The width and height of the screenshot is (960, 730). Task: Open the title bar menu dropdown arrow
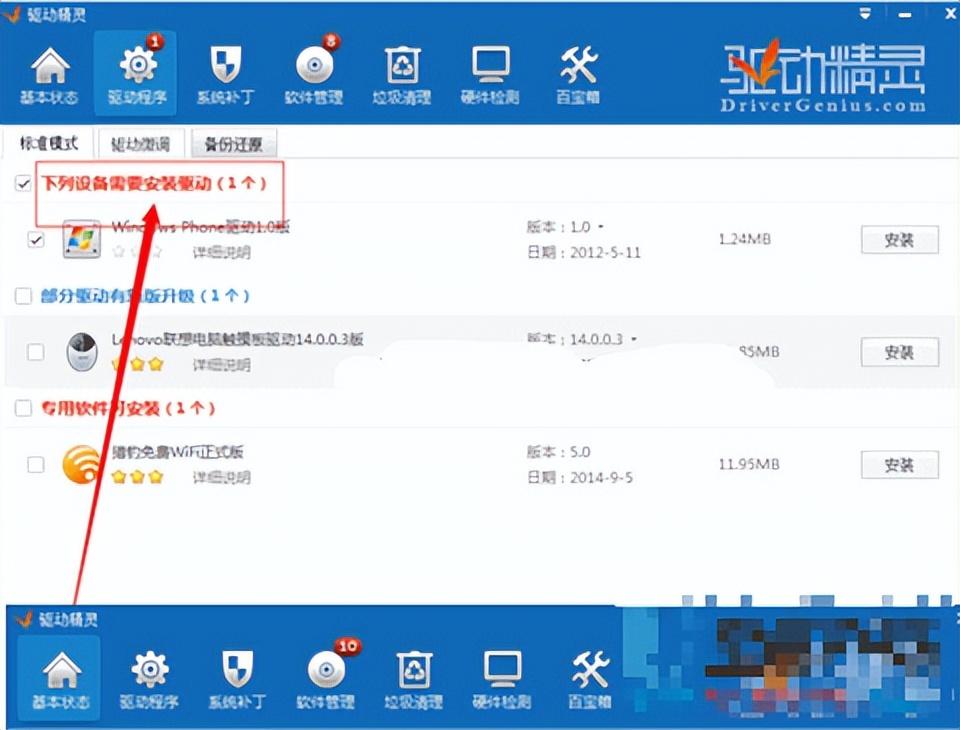pyautogui.click(x=865, y=13)
